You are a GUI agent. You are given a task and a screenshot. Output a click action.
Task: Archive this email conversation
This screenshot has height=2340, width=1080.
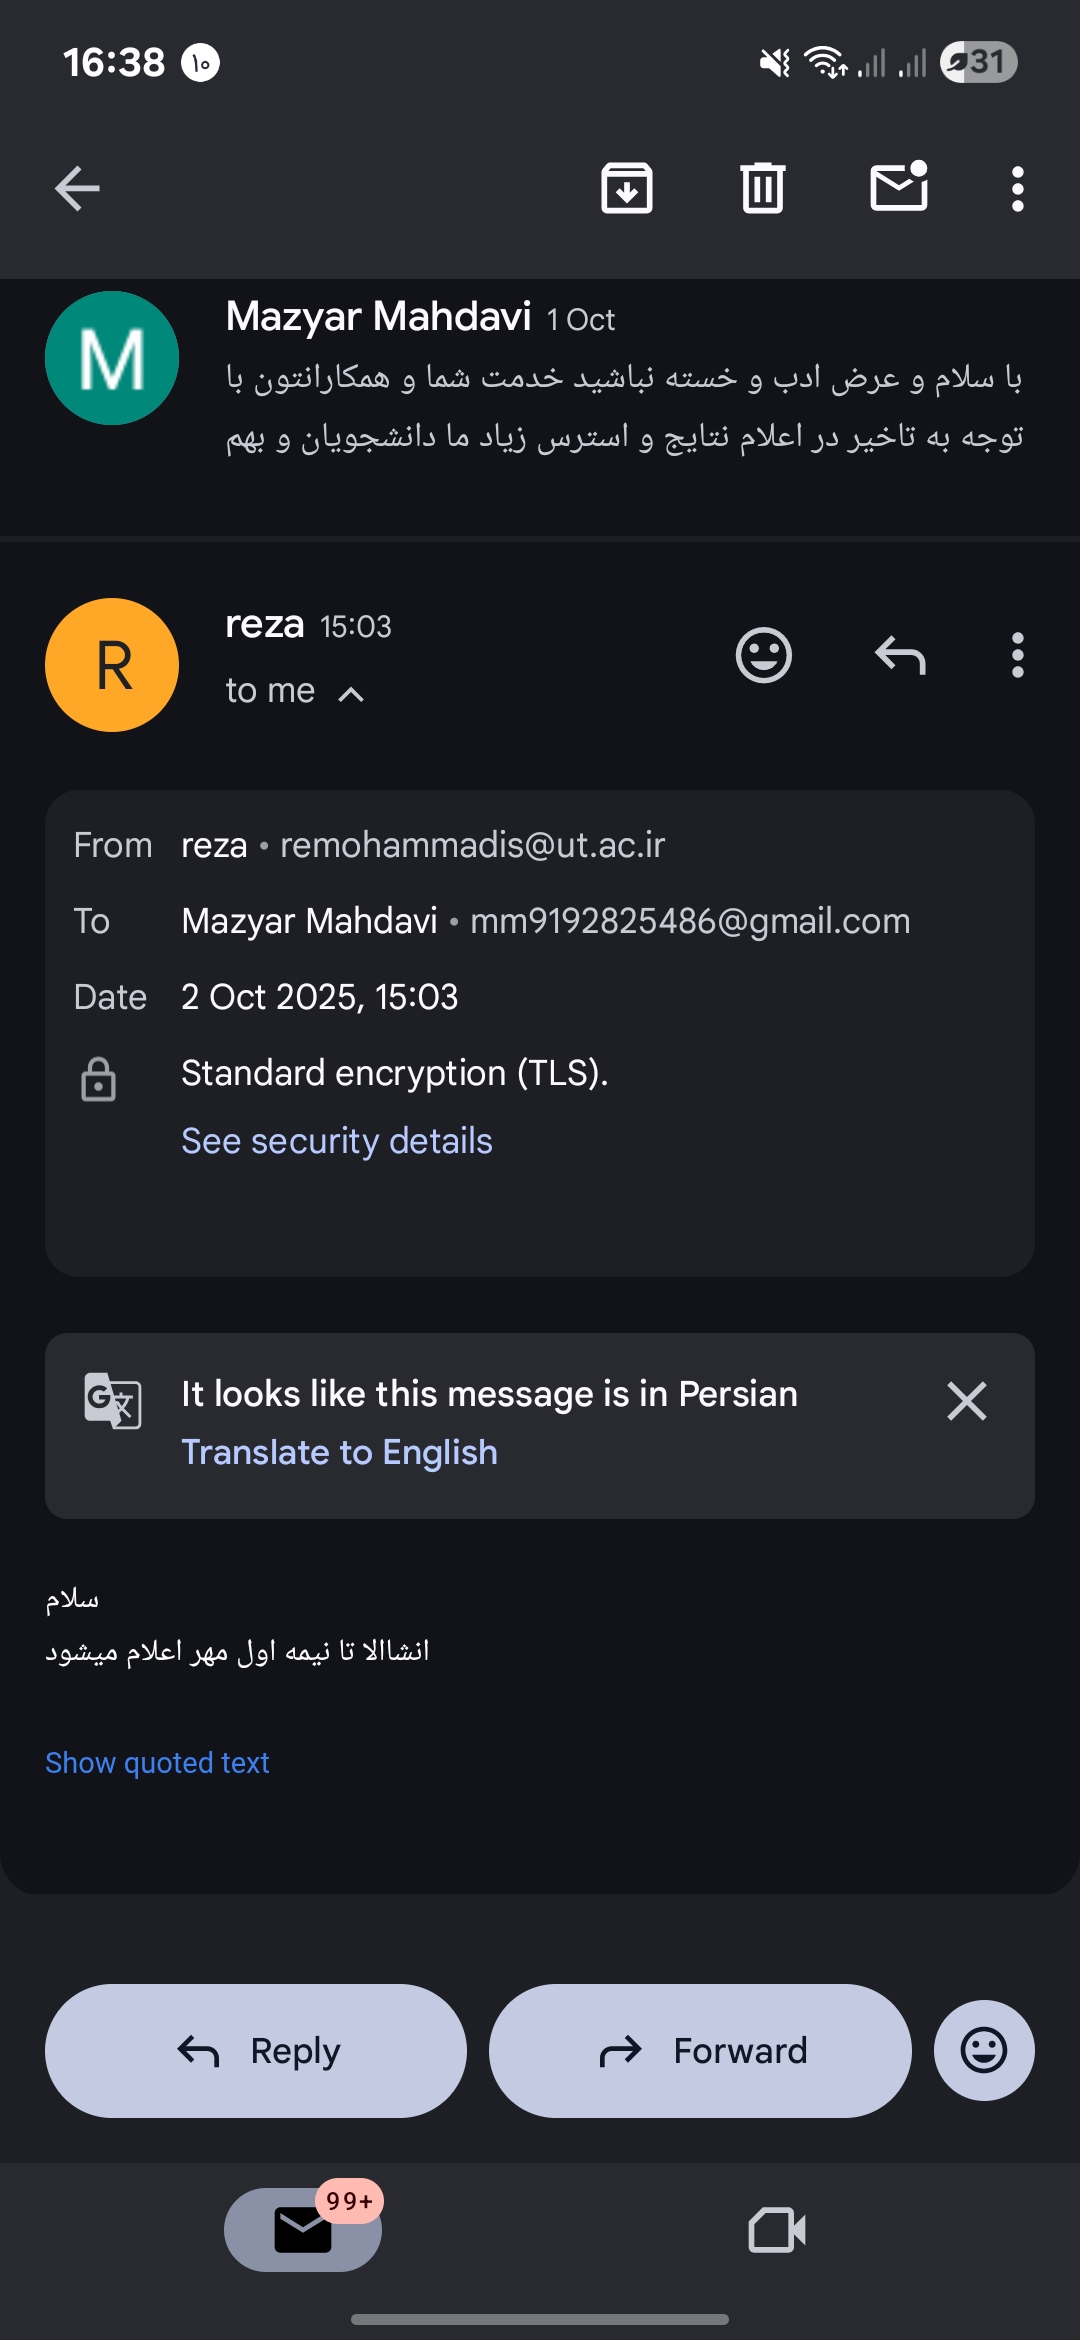pos(627,188)
